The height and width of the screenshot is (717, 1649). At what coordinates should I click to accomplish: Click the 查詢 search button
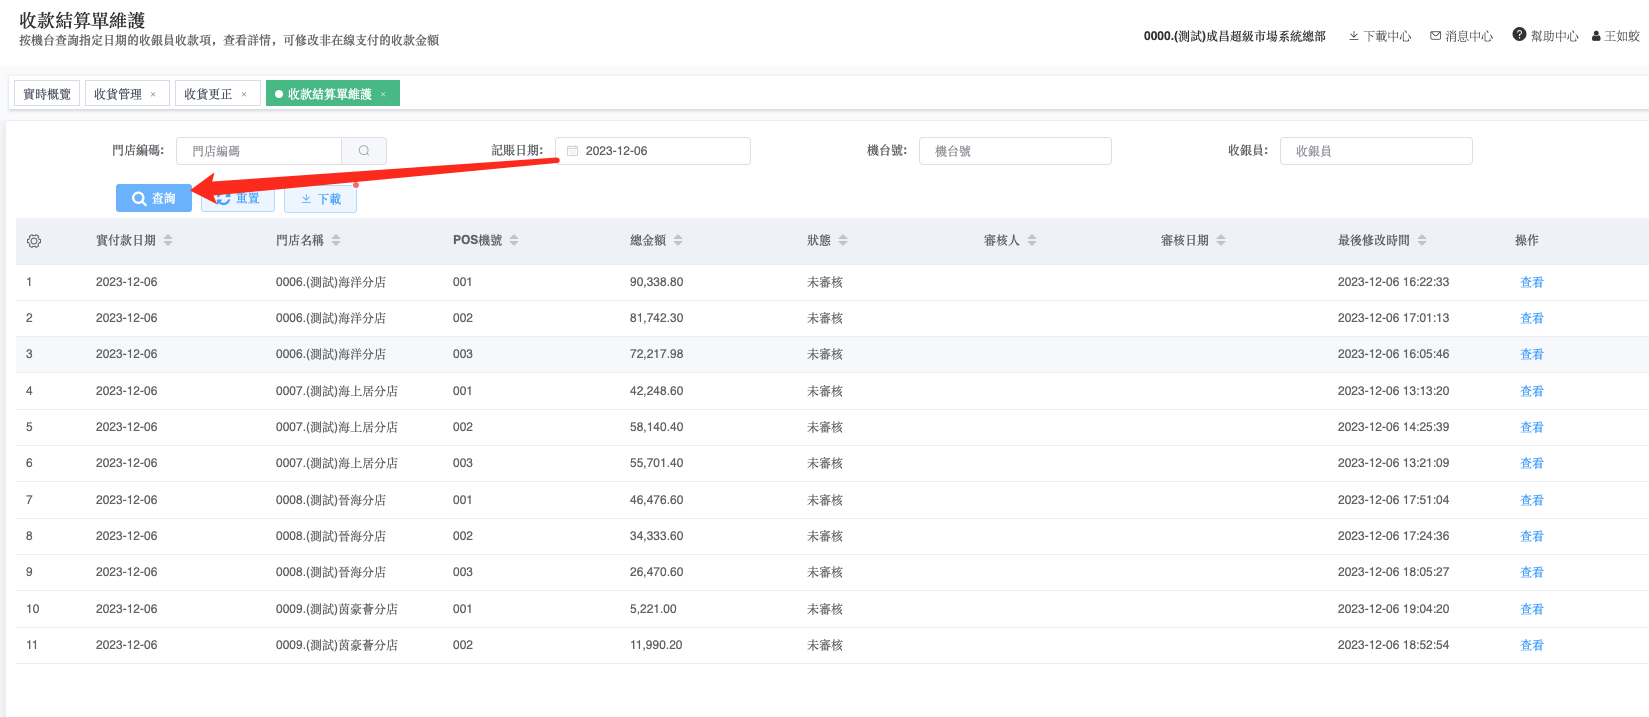[x=154, y=198]
